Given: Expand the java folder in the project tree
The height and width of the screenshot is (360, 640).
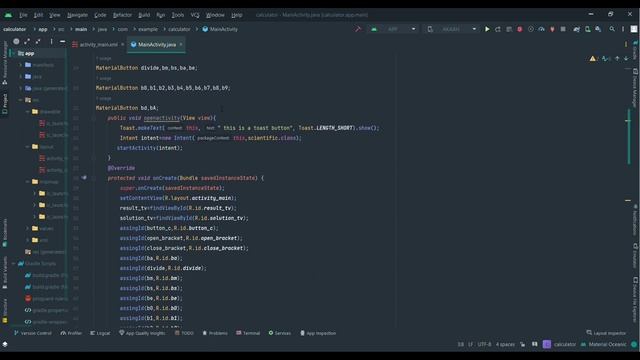Looking at the screenshot, I should (21, 76).
